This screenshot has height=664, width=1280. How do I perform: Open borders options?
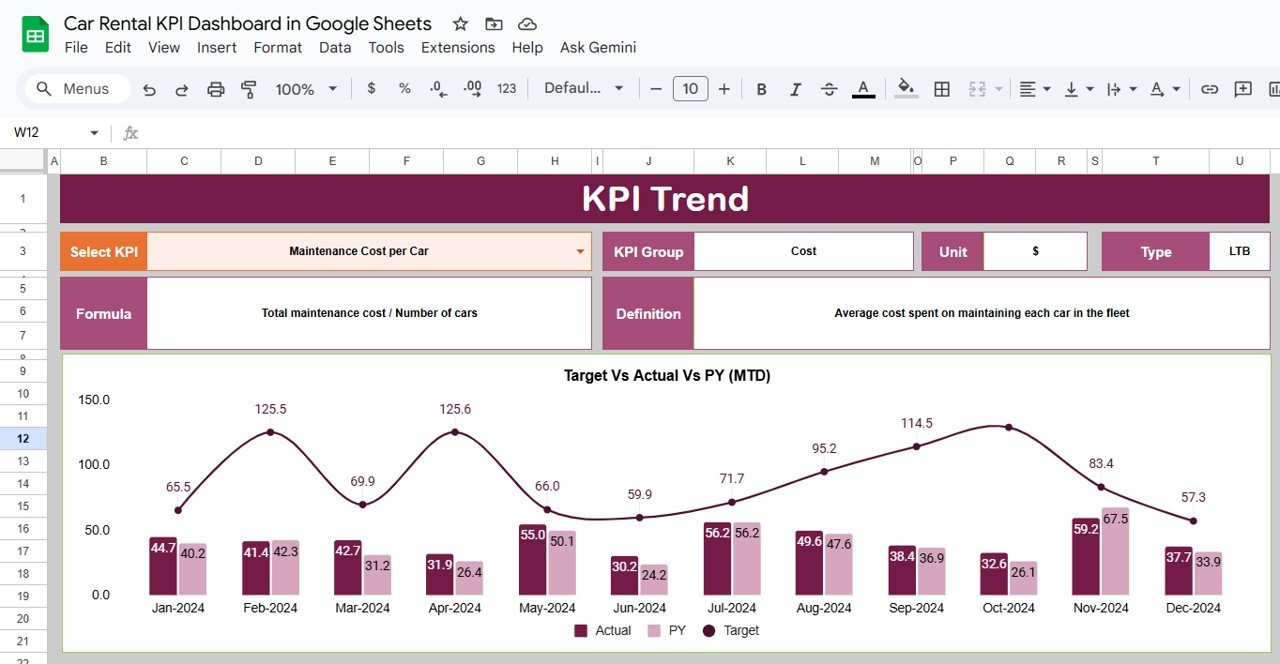(x=941, y=89)
